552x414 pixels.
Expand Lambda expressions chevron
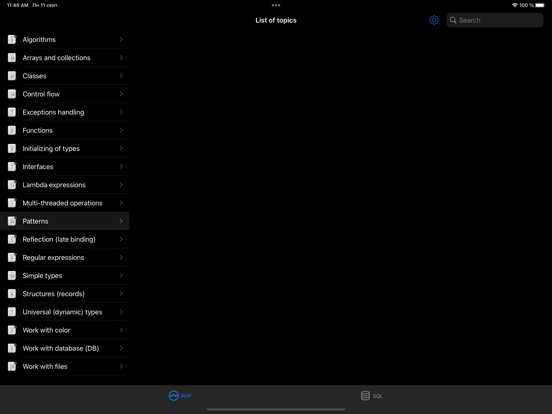(x=121, y=185)
